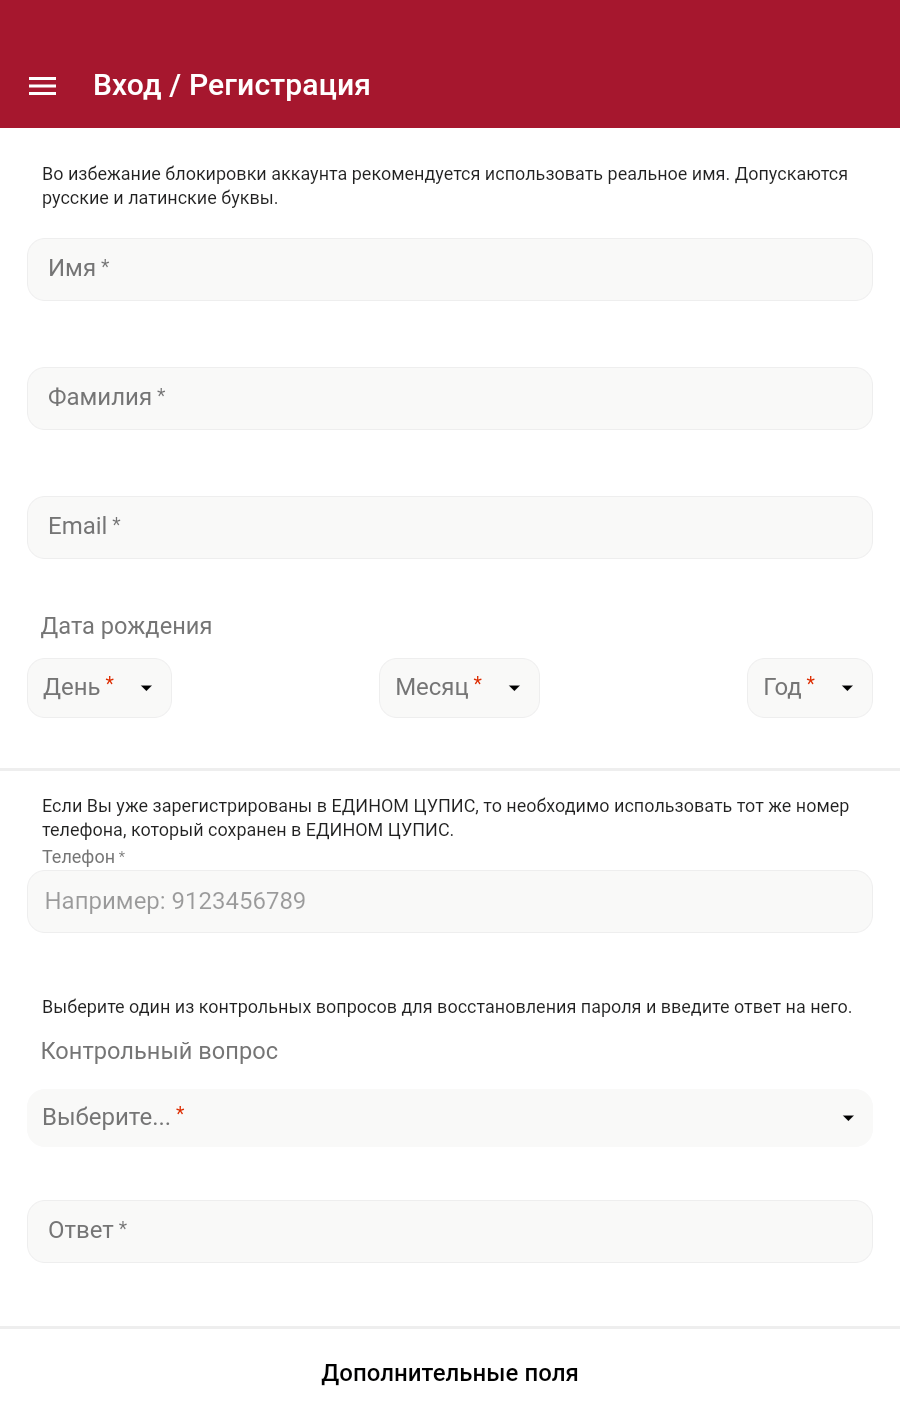Focus the Фамилия surname field
Image resolution: width=900 pixels, height=1416 pixels.
click(450, 398)
